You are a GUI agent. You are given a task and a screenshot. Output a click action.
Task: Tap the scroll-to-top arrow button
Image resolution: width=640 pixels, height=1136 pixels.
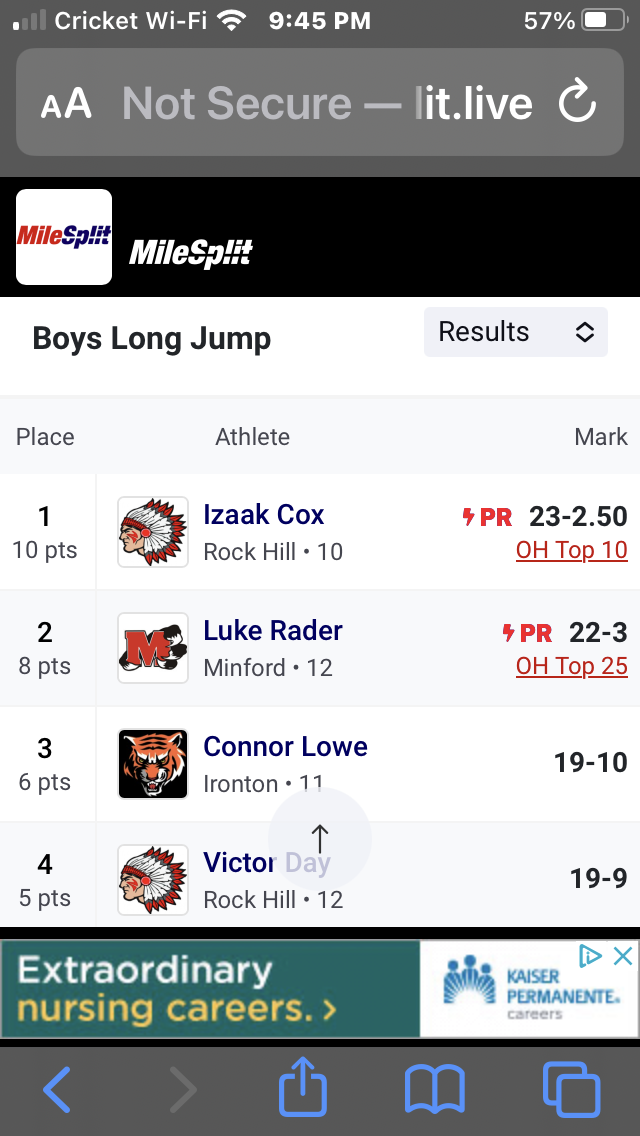[x=320, y=838]
